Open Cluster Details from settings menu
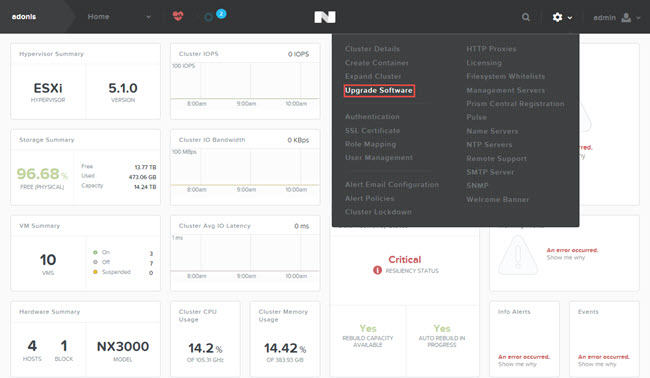The width and height of the screenshot is (650, 378). click(x=372, y=49)
